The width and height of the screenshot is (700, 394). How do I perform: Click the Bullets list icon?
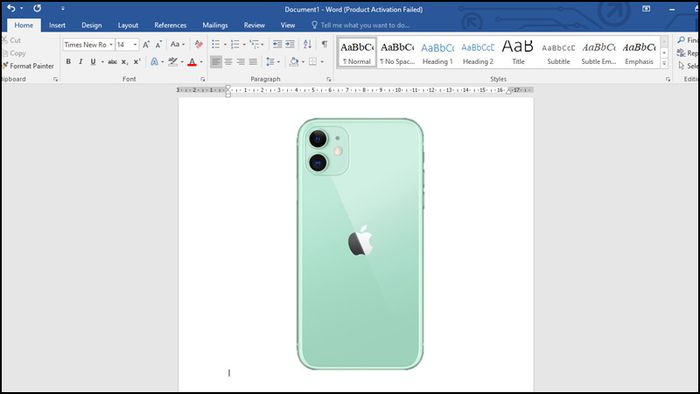click(x=216, y=44)
